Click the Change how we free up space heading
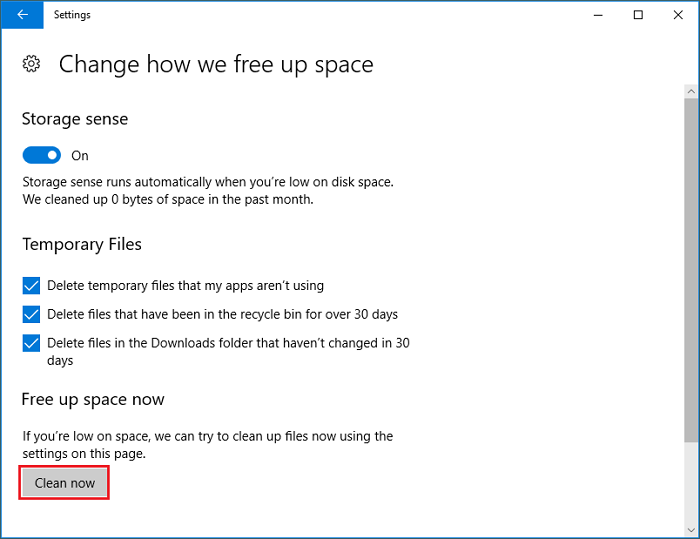This screenshot has width=700, height=539. pyautogui.click(x=216, y=65)
